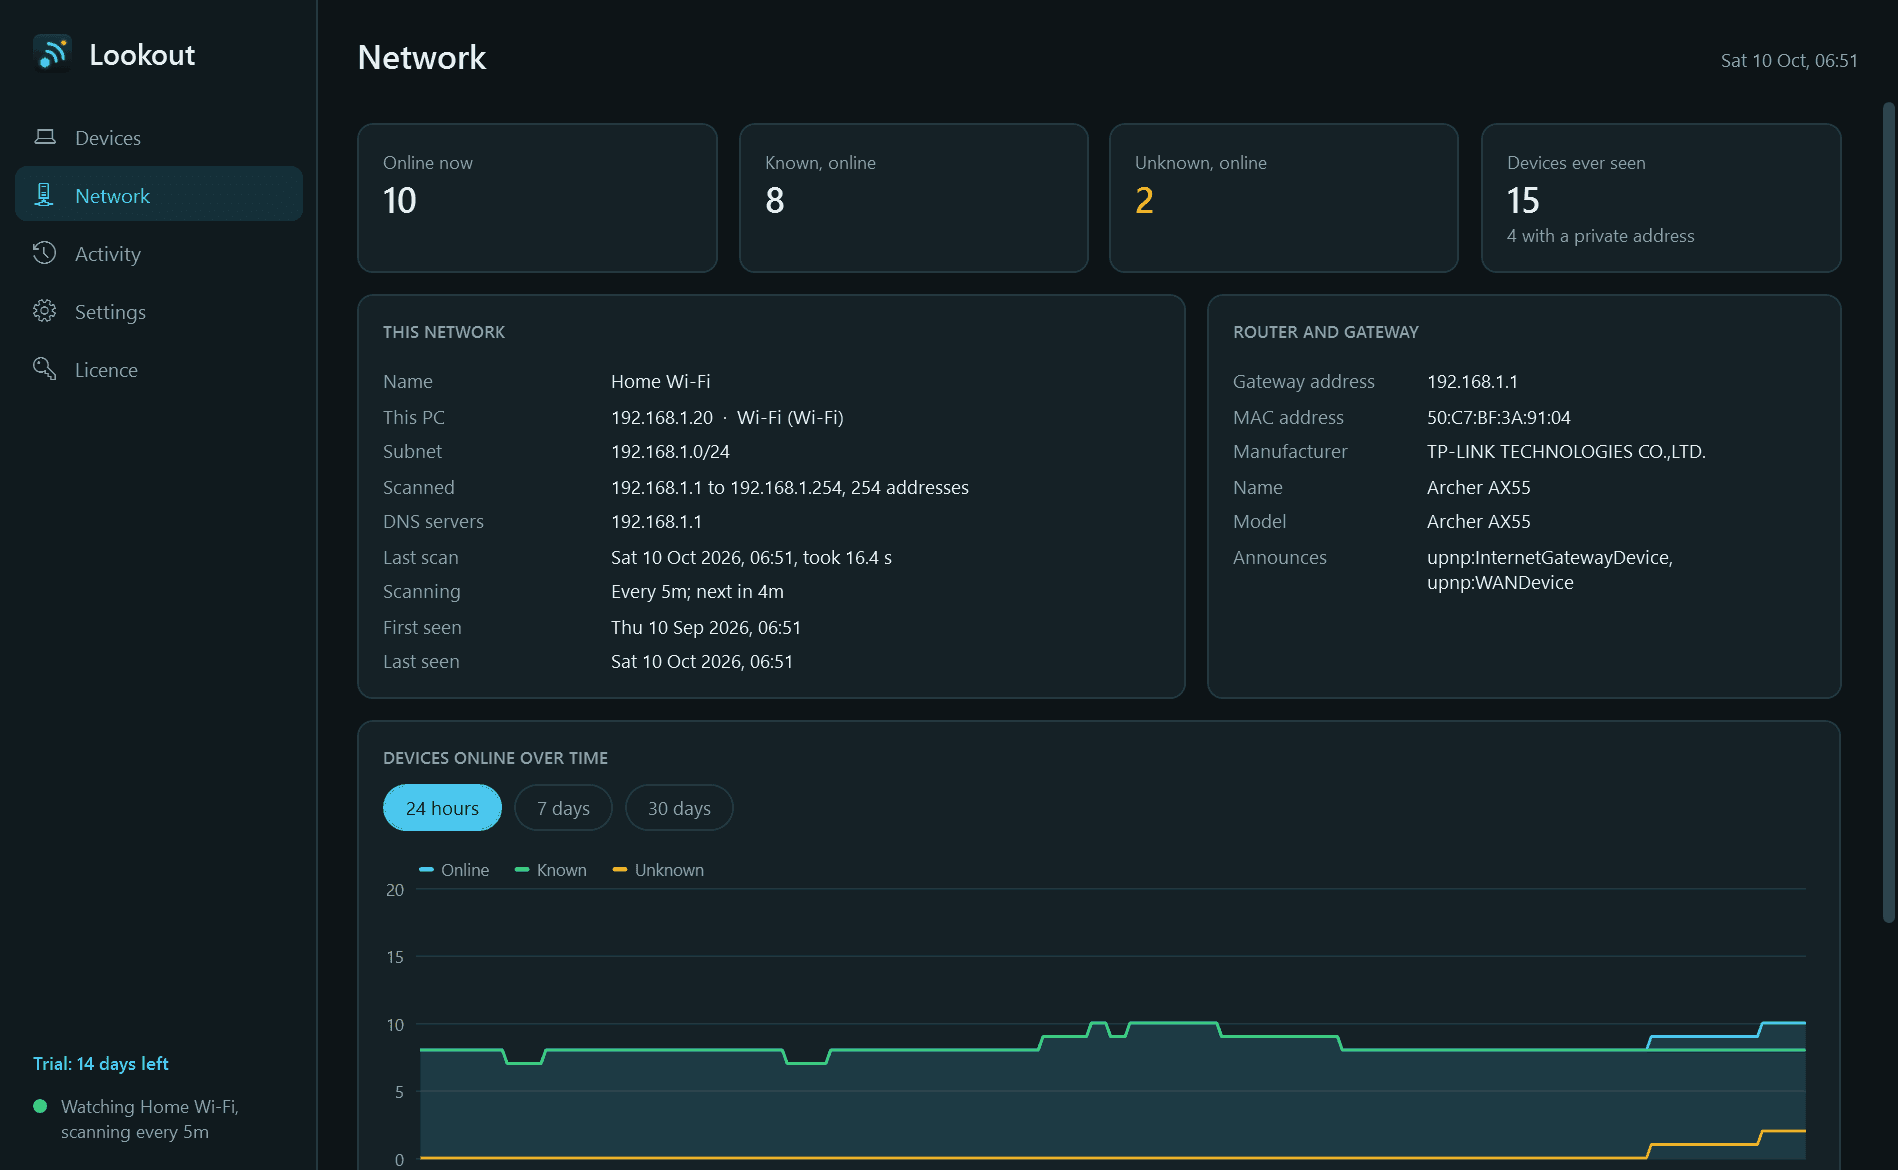Image resolution: width=1898 pixels, height=1170 pixels.
Task: Click the DNS servers value 192.168.1.1
Action: [x=656, y=521]
